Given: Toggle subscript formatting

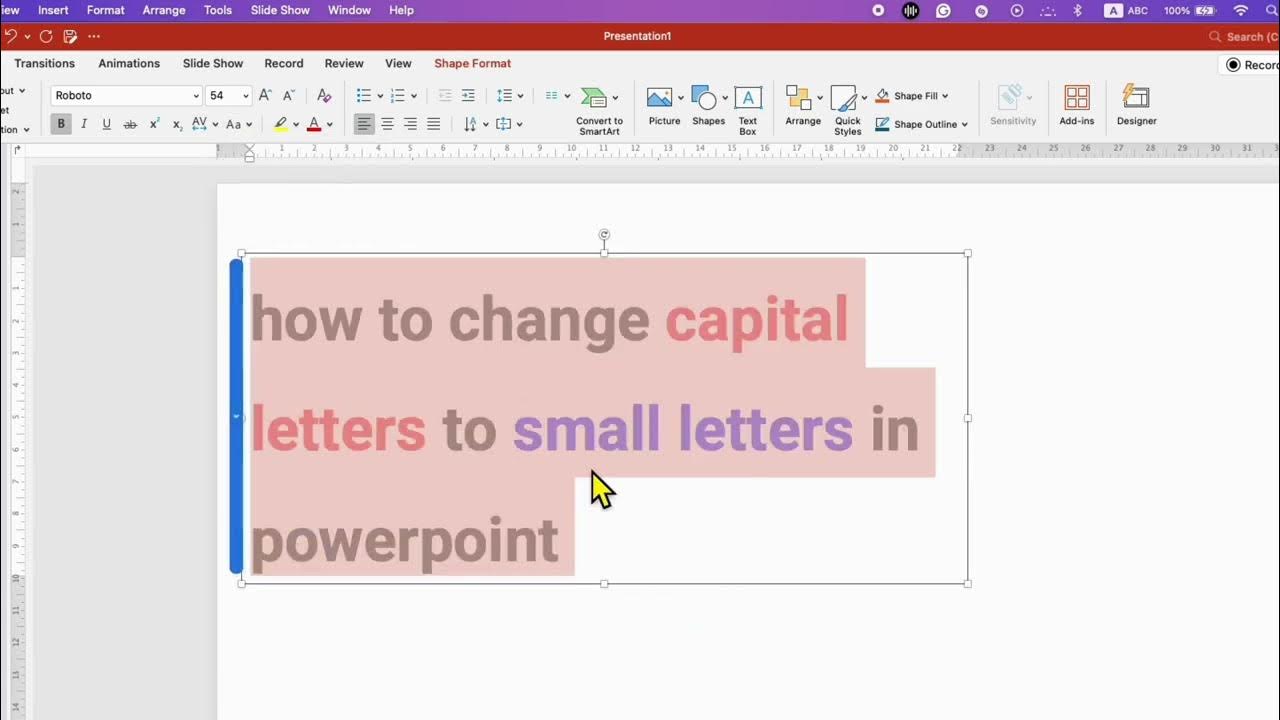Looking at the screenshot, I should (x=177, y=124).
